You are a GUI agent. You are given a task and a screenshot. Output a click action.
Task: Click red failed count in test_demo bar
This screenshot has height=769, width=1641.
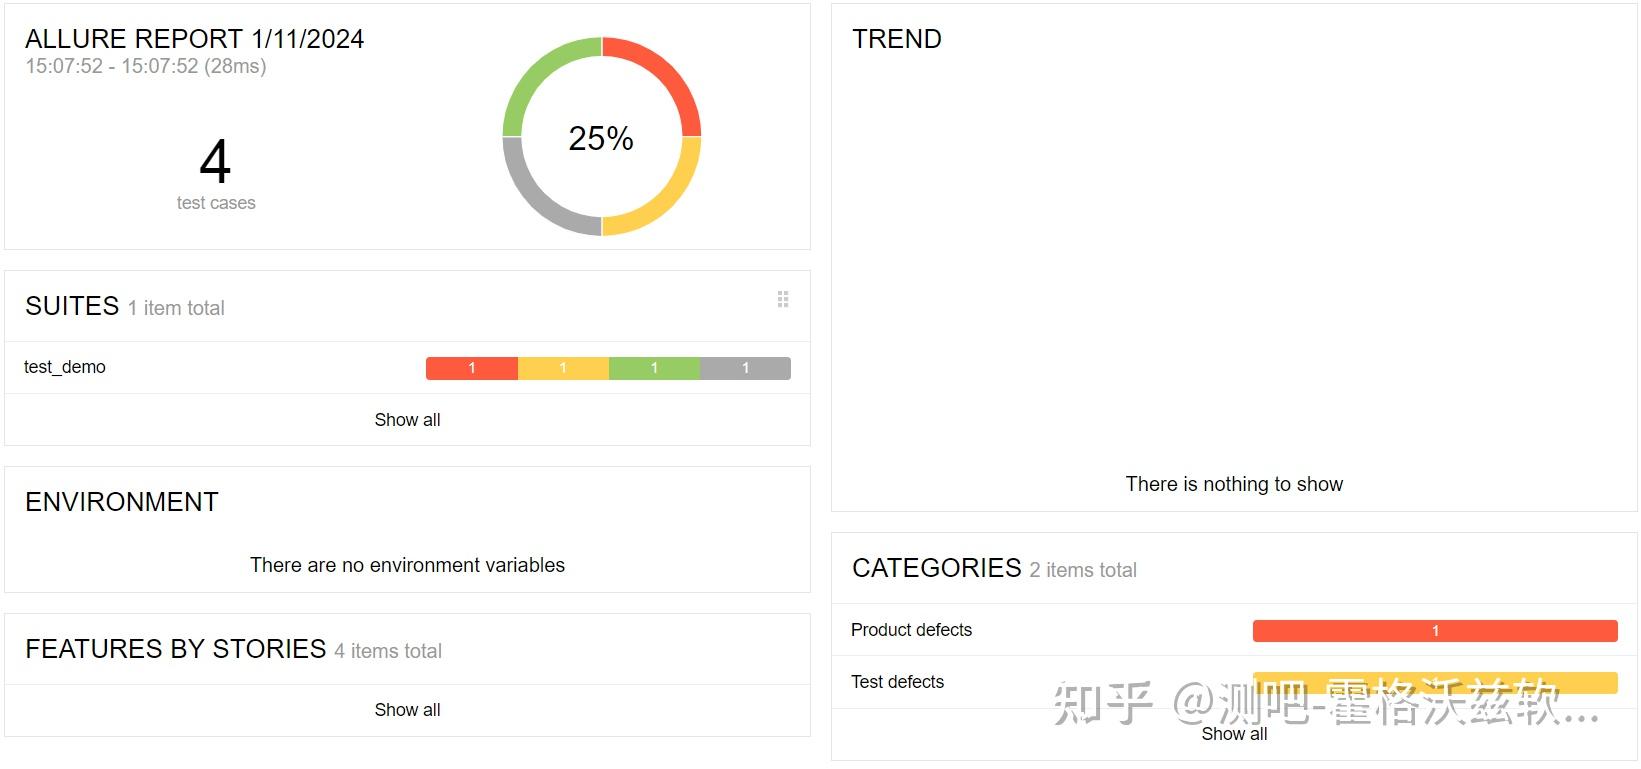472,368
